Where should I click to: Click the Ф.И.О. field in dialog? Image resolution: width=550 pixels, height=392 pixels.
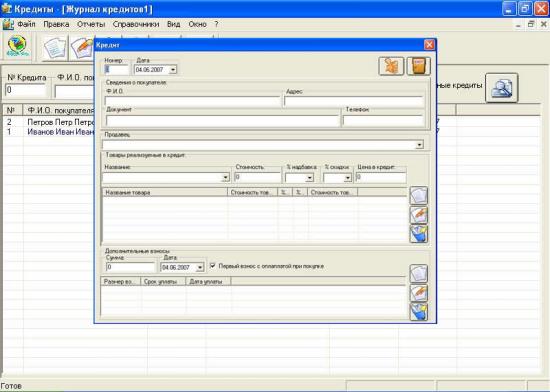point(193,102)
